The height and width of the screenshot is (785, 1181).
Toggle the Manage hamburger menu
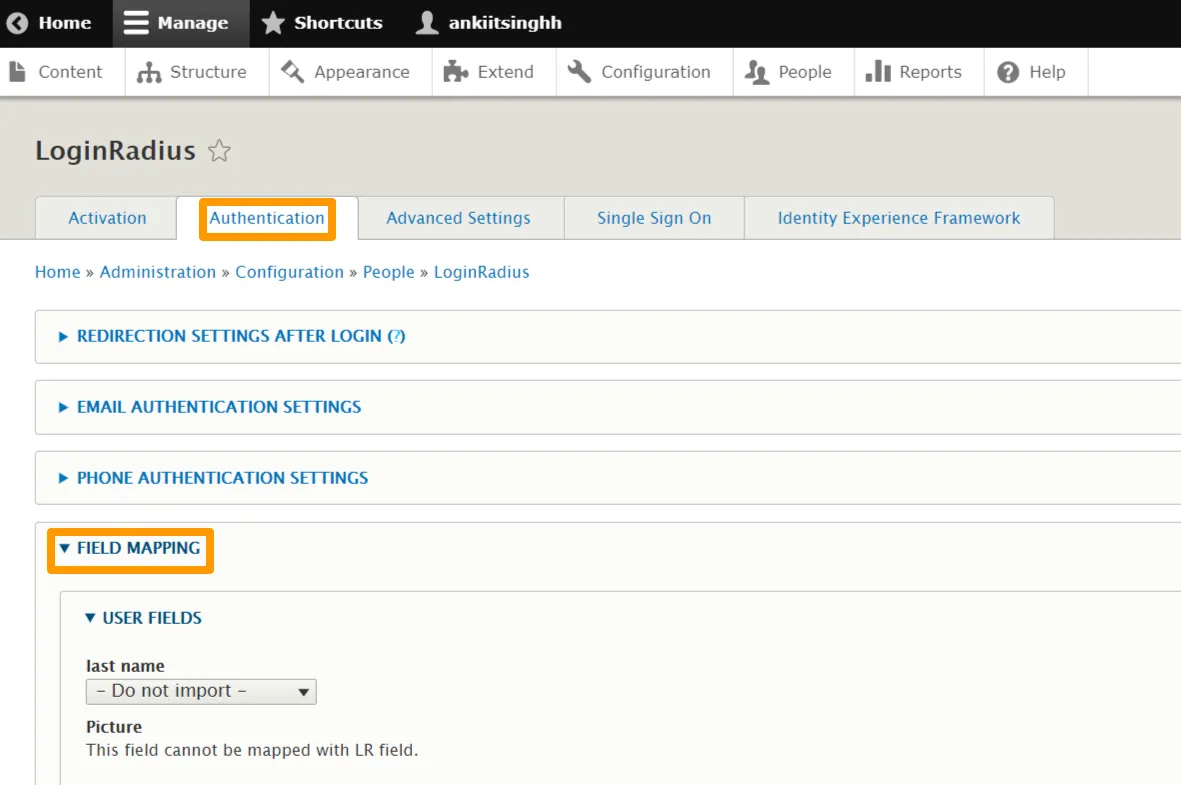tap(136, 23)
